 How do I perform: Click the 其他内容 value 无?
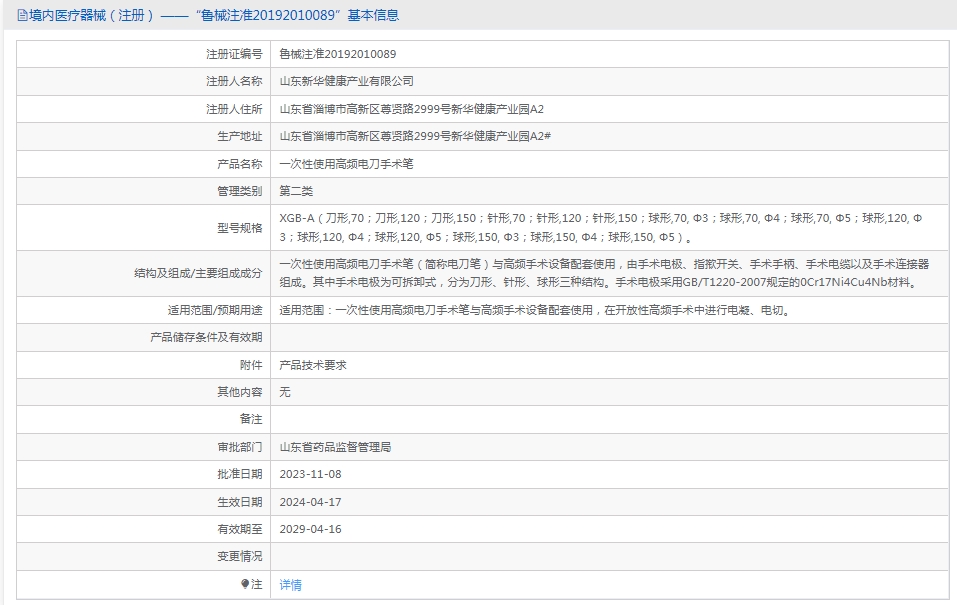tap(285, 392)
